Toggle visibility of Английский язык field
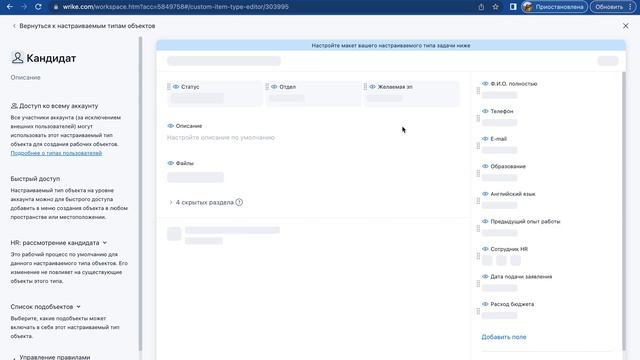This screenshot has width=640, height=360. (485, 194)
